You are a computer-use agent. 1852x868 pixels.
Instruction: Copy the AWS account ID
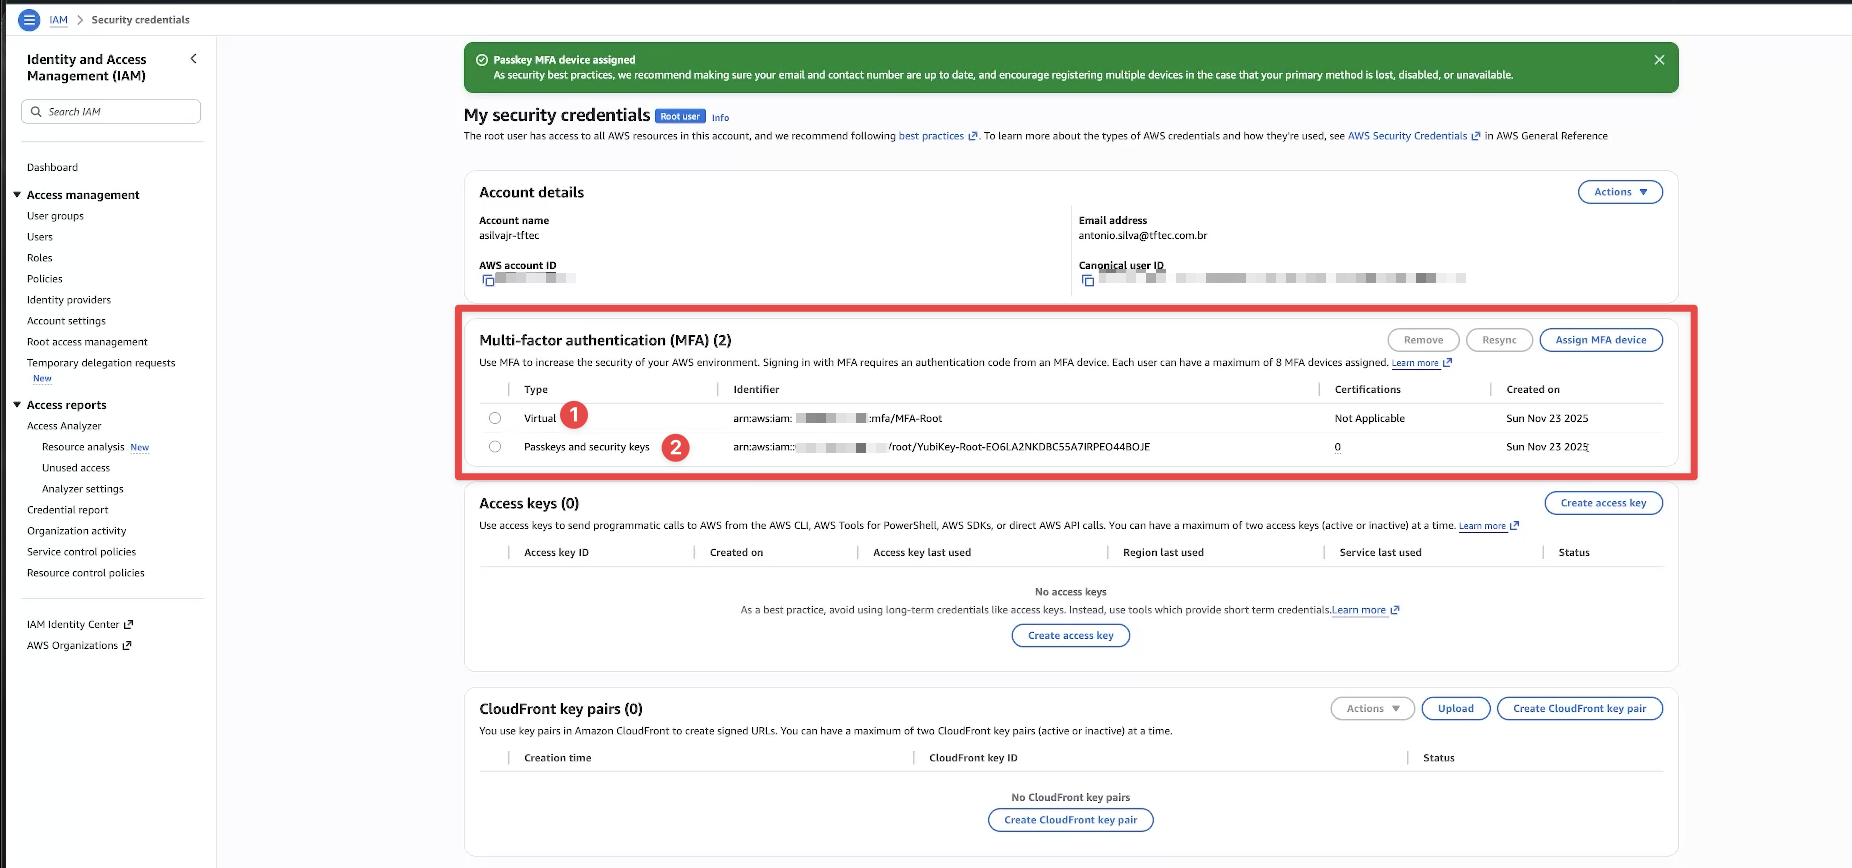[488, 281]
